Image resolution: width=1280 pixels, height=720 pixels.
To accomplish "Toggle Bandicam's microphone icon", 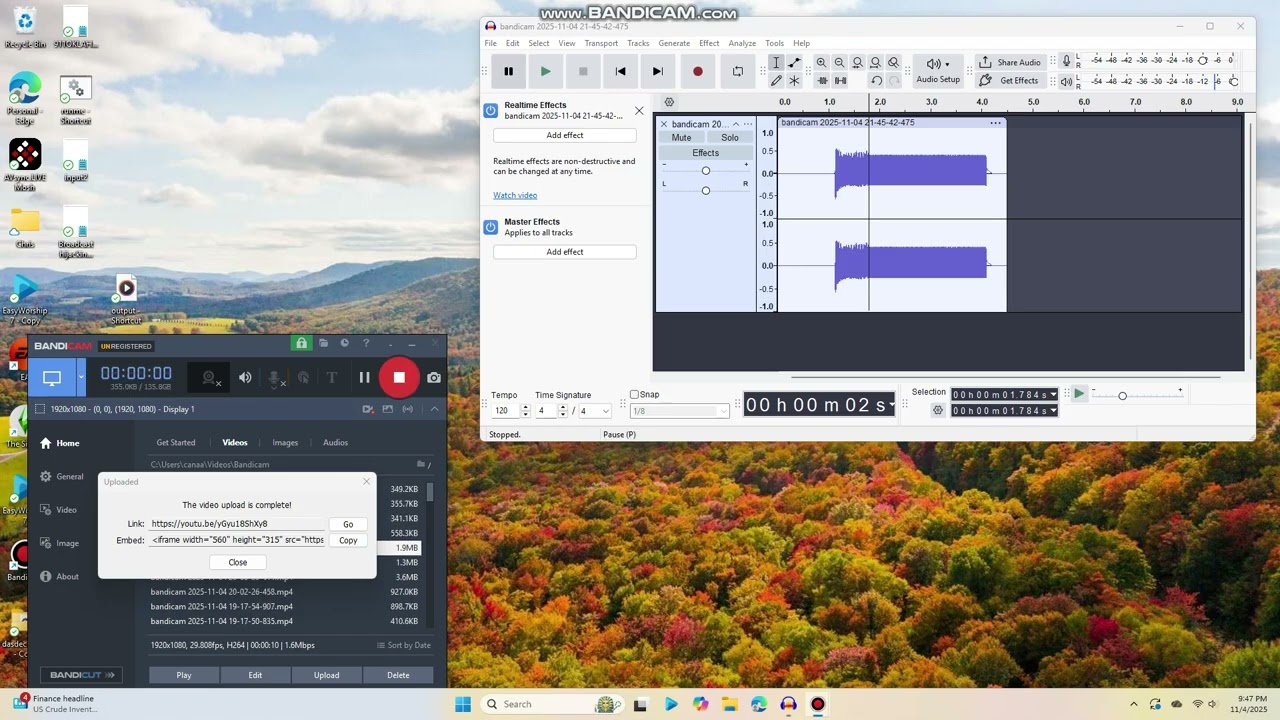I will pyautogui.click(x=274, y=378).
